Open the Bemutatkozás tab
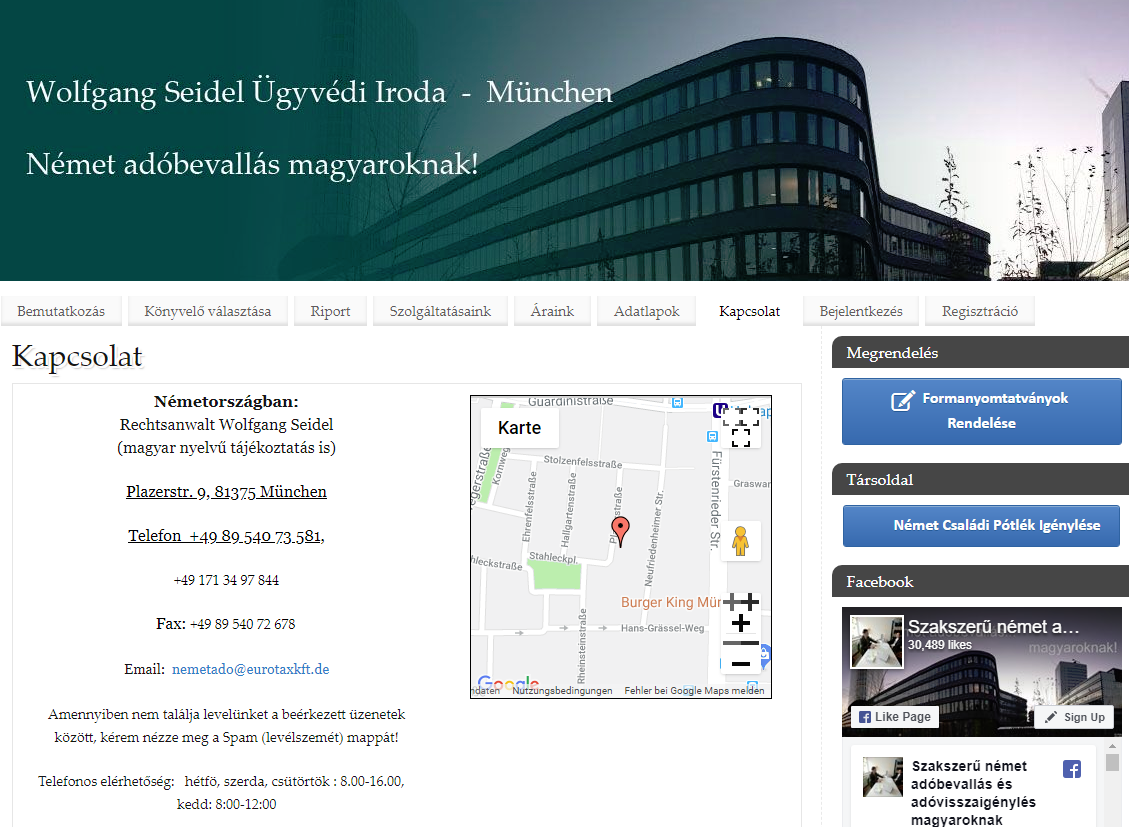The height and width of the screenshot is (827, 1129). point(61,311)
